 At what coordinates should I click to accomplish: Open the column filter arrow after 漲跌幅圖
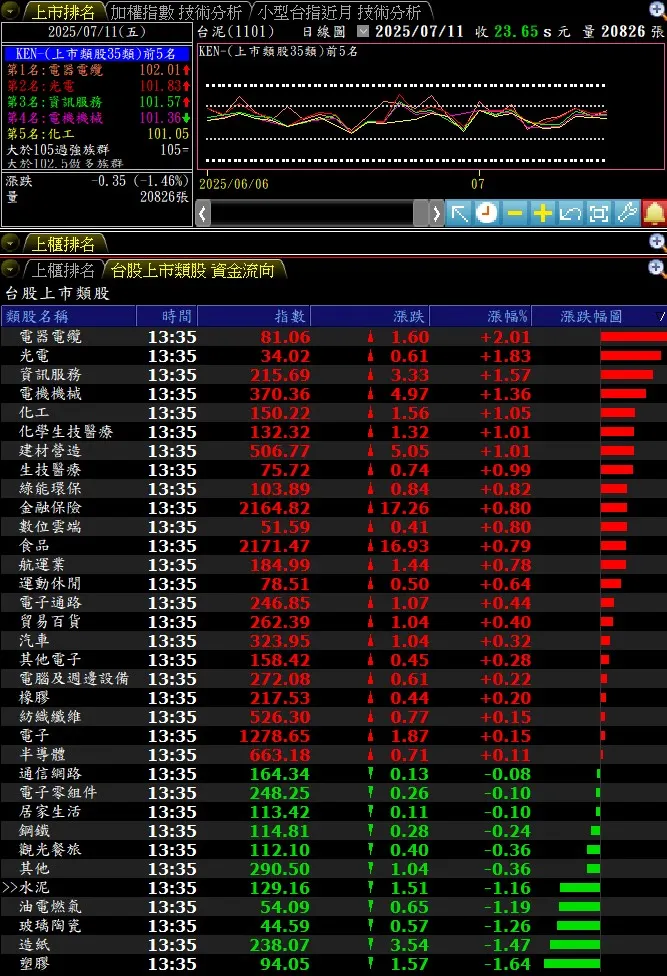[662, 317]
